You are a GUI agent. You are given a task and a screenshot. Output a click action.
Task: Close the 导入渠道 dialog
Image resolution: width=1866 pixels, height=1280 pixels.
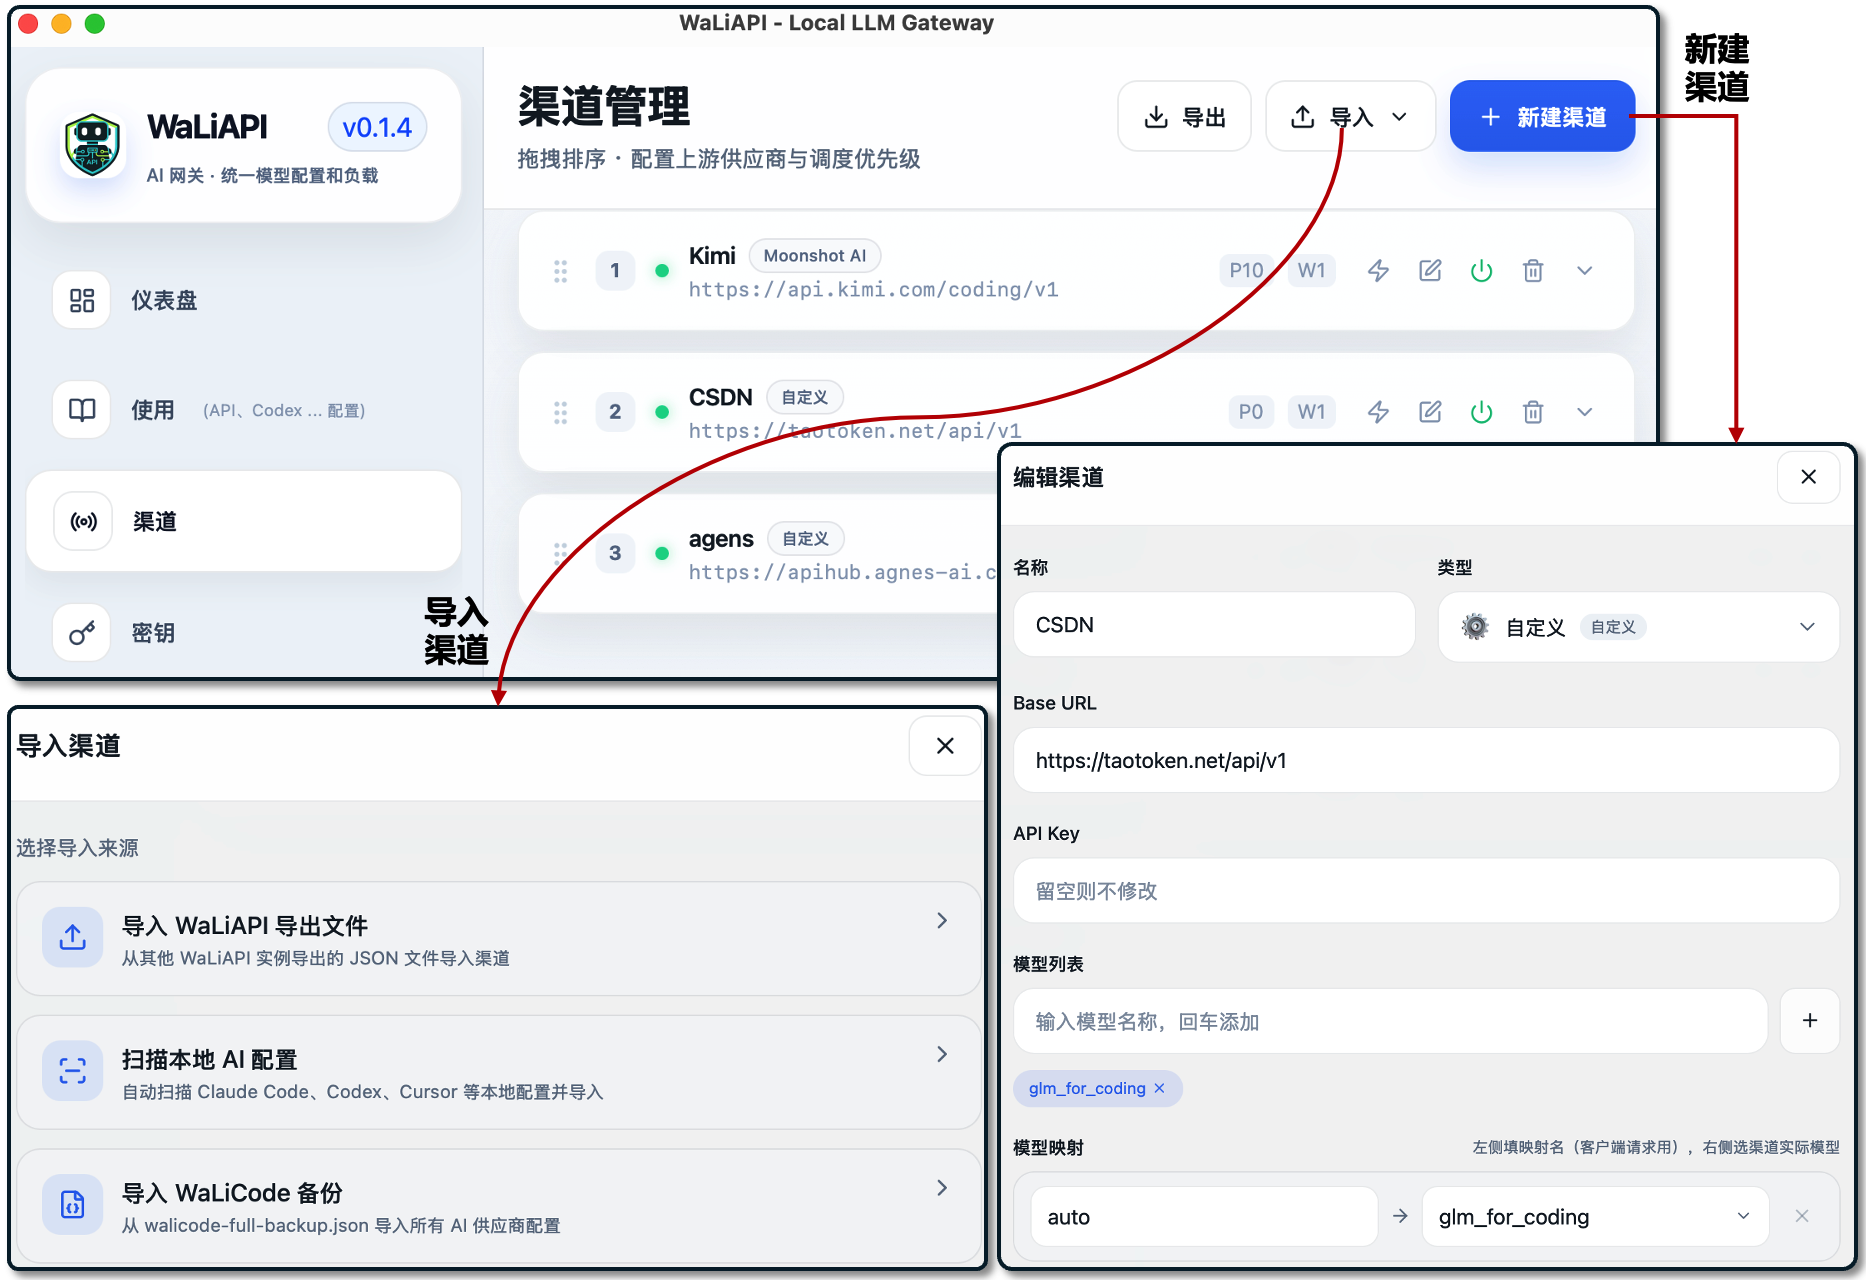(945, 746)
